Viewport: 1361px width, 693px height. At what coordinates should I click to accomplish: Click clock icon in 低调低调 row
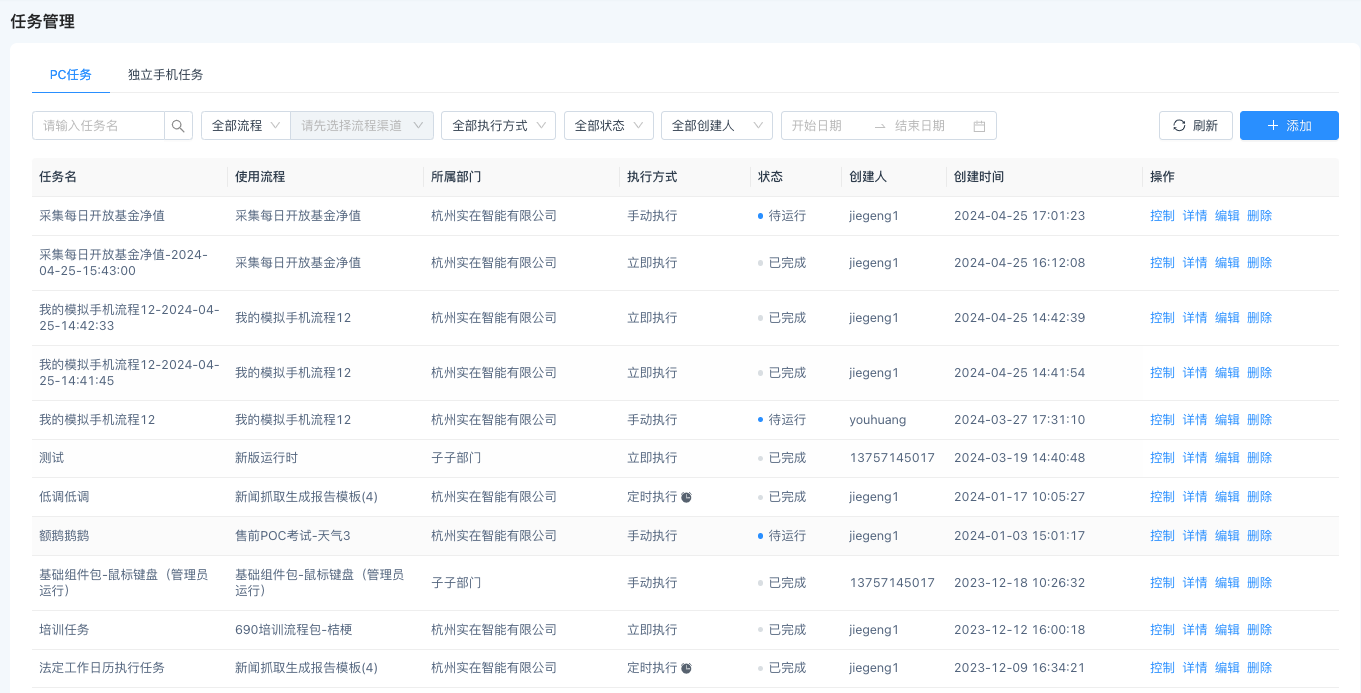click(x=687, y=497)
